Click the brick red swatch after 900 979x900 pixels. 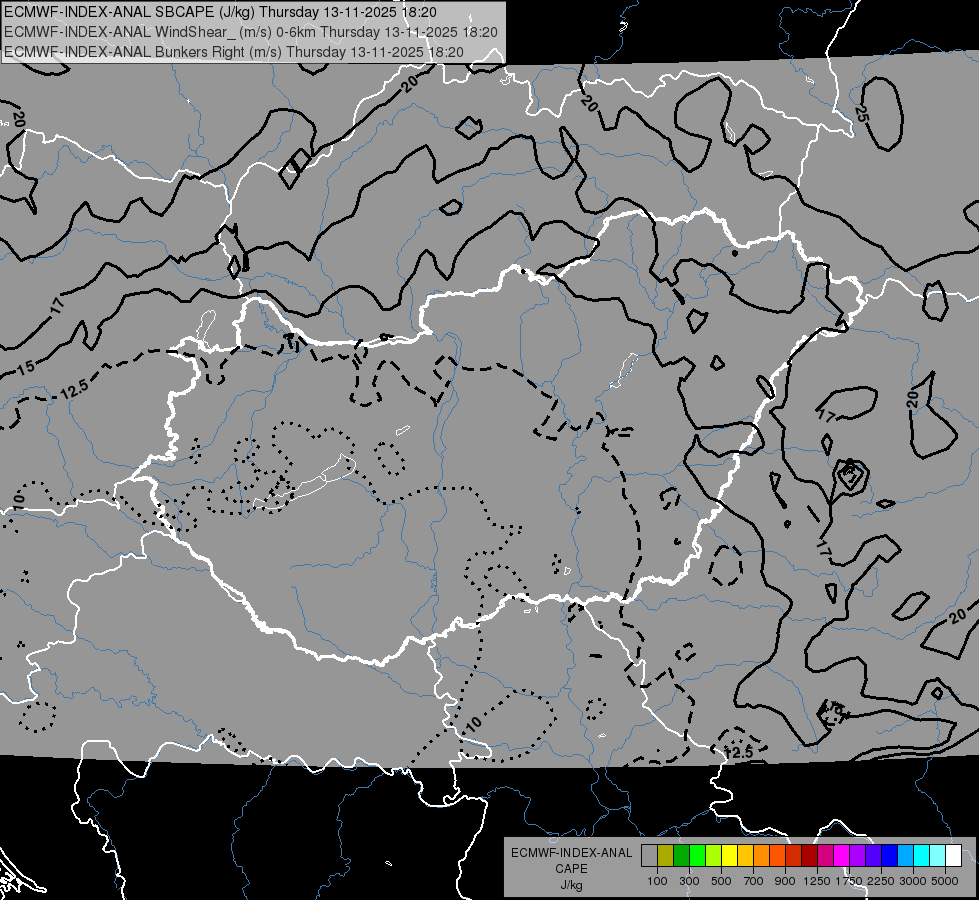click(794, 855)
